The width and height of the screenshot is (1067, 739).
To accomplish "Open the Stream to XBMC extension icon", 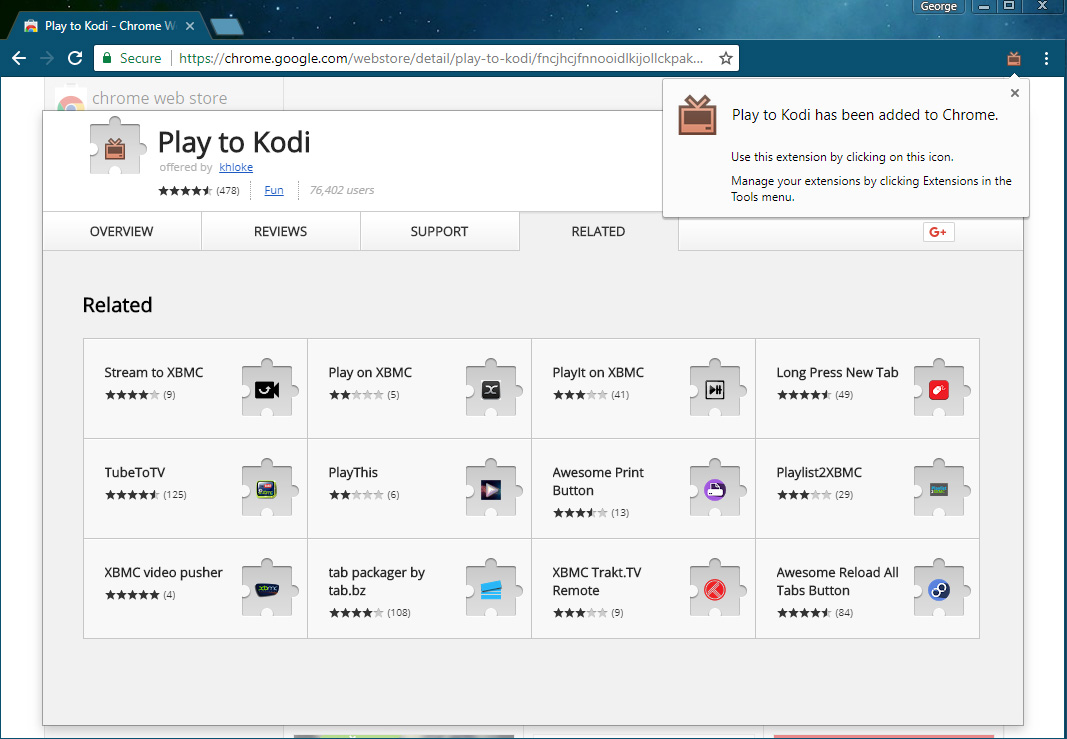I will point(267,387).
